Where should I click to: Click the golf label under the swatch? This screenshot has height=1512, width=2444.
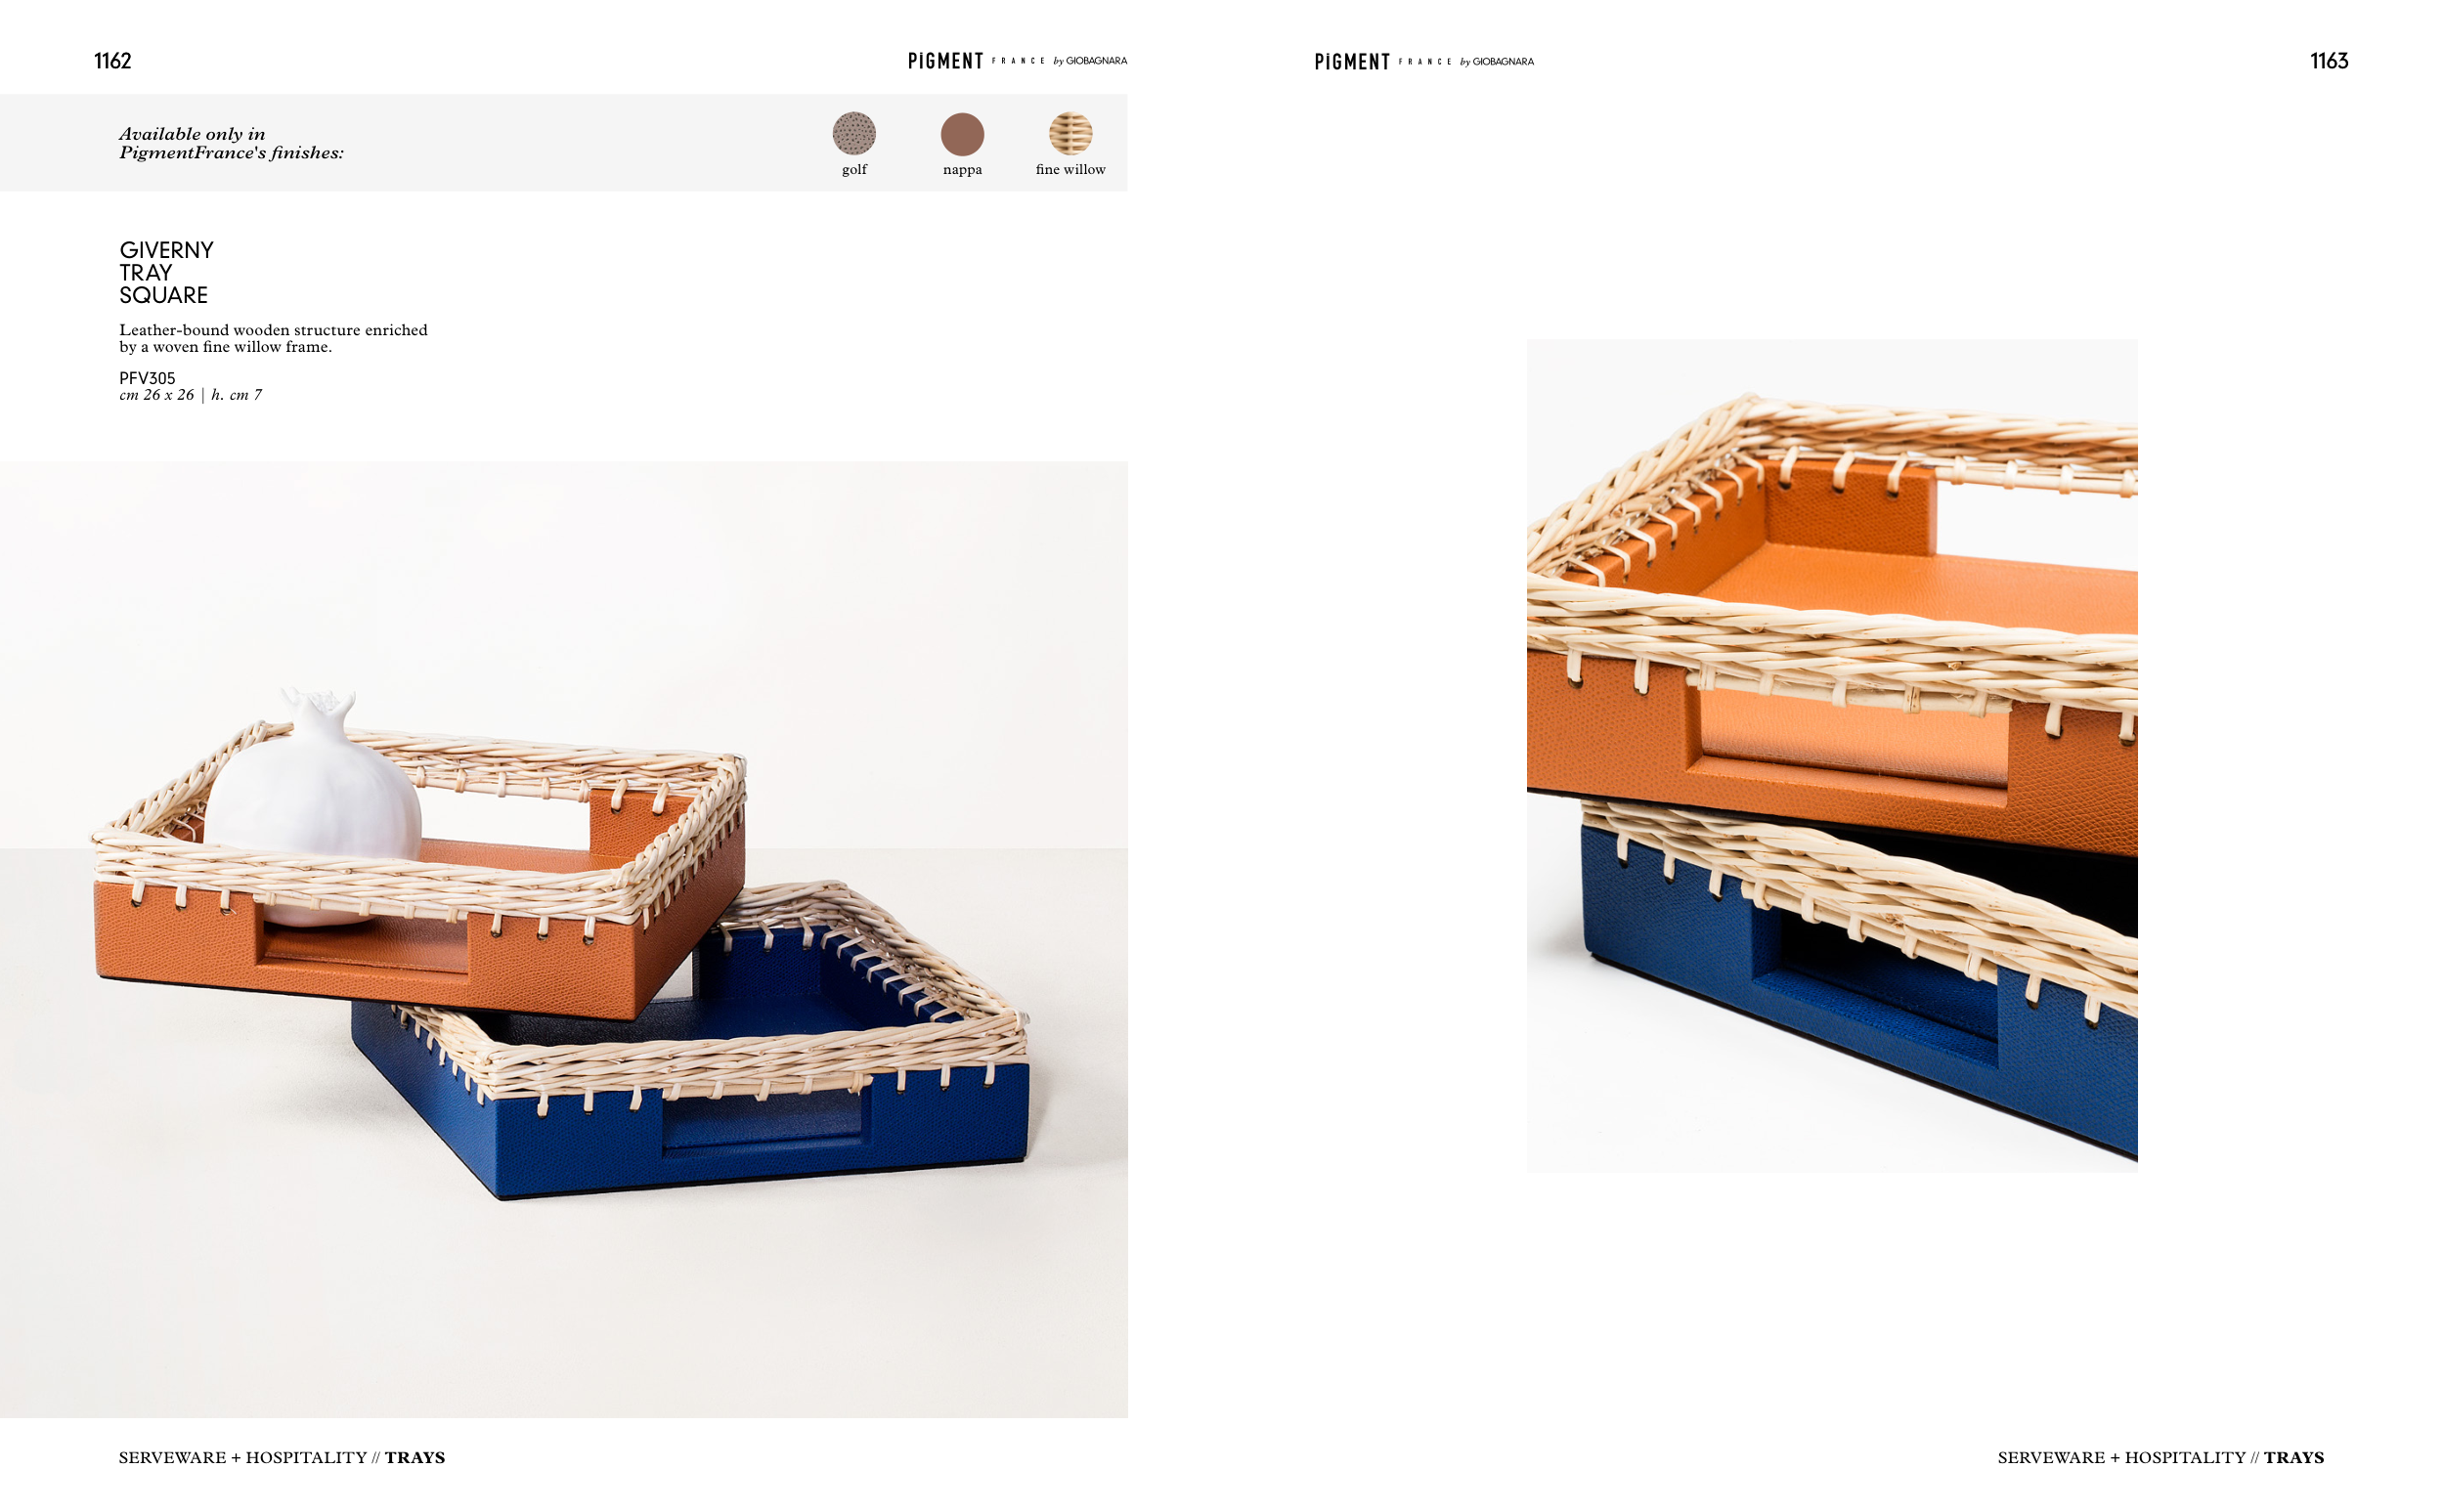pos(854,170)
